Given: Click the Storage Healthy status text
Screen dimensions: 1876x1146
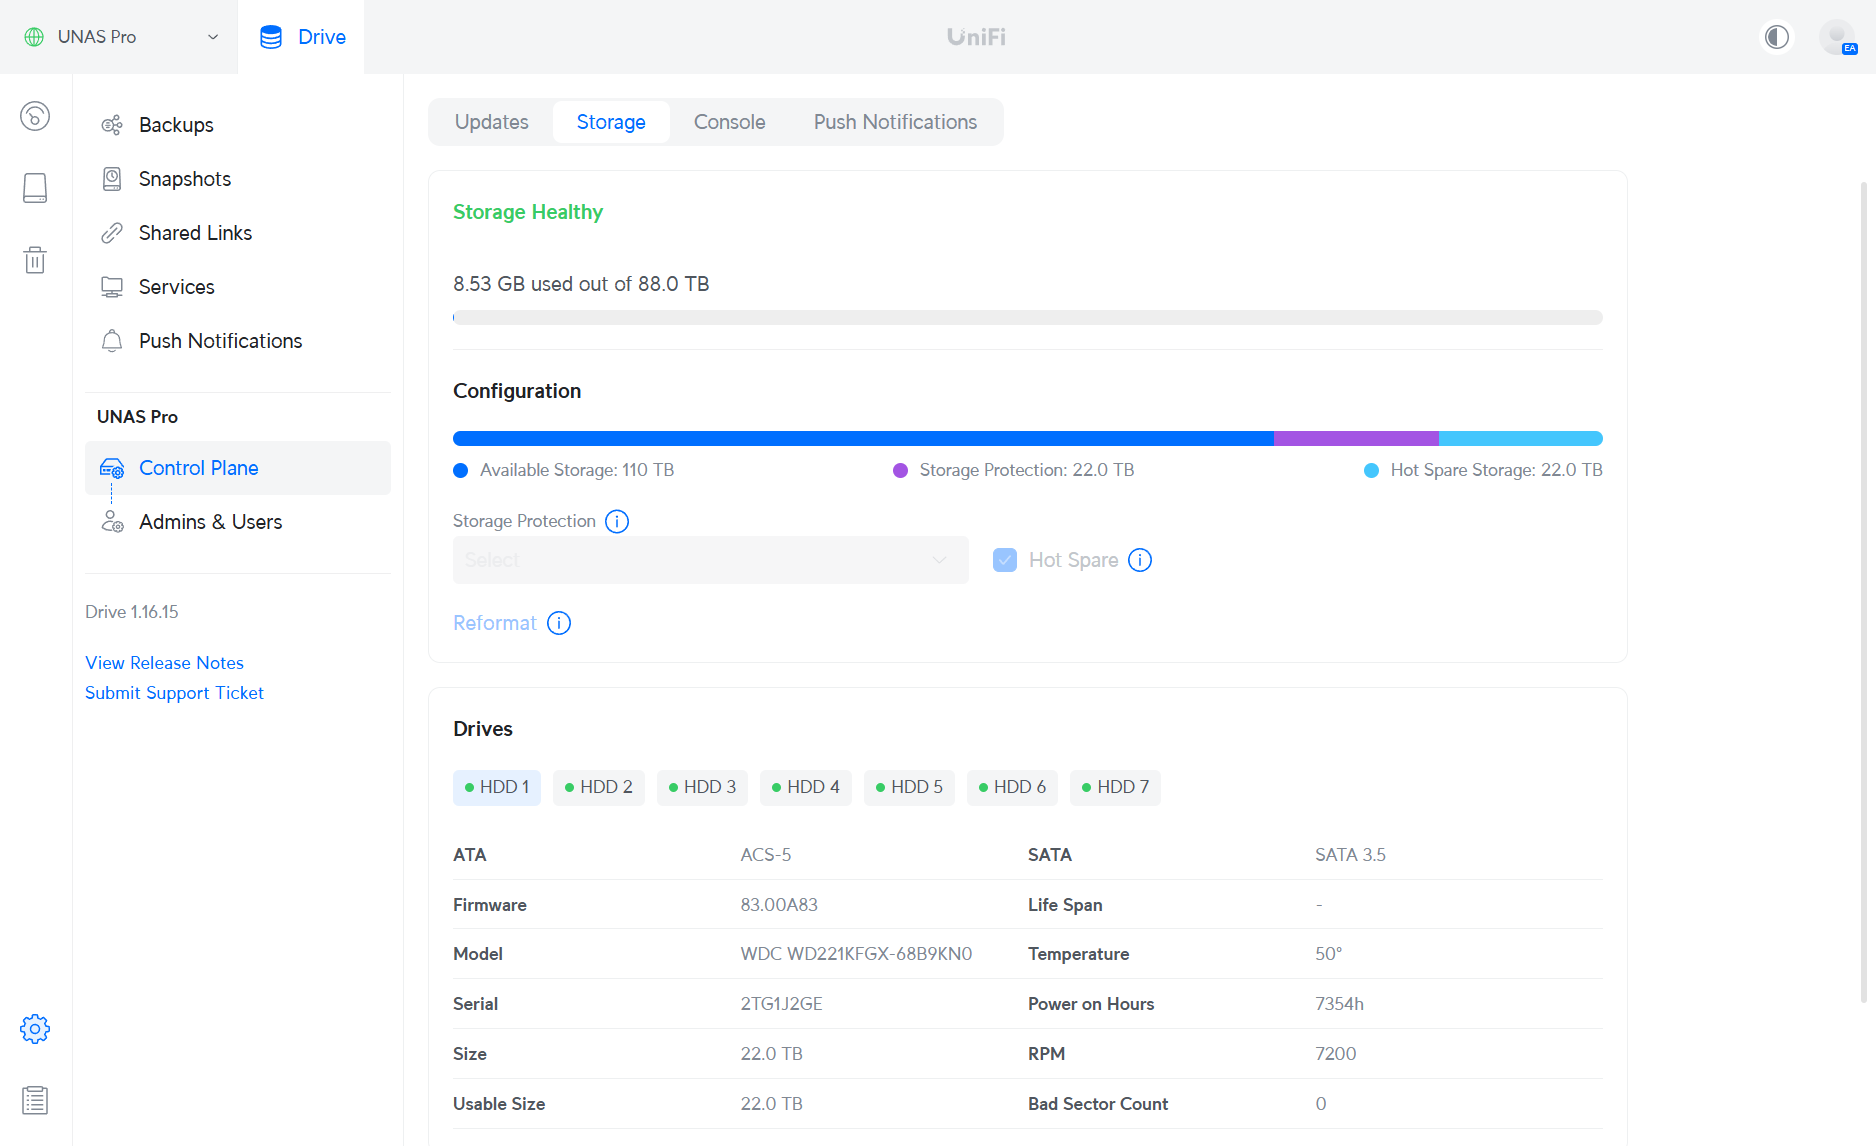Looking at the screenshot, I should tap(528, 212).
